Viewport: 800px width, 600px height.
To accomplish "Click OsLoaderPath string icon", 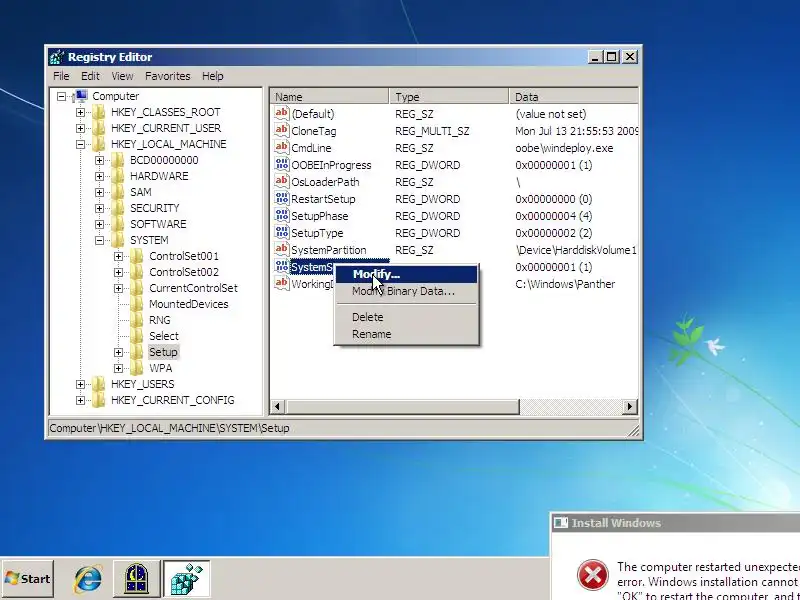I will click(282, 181).
